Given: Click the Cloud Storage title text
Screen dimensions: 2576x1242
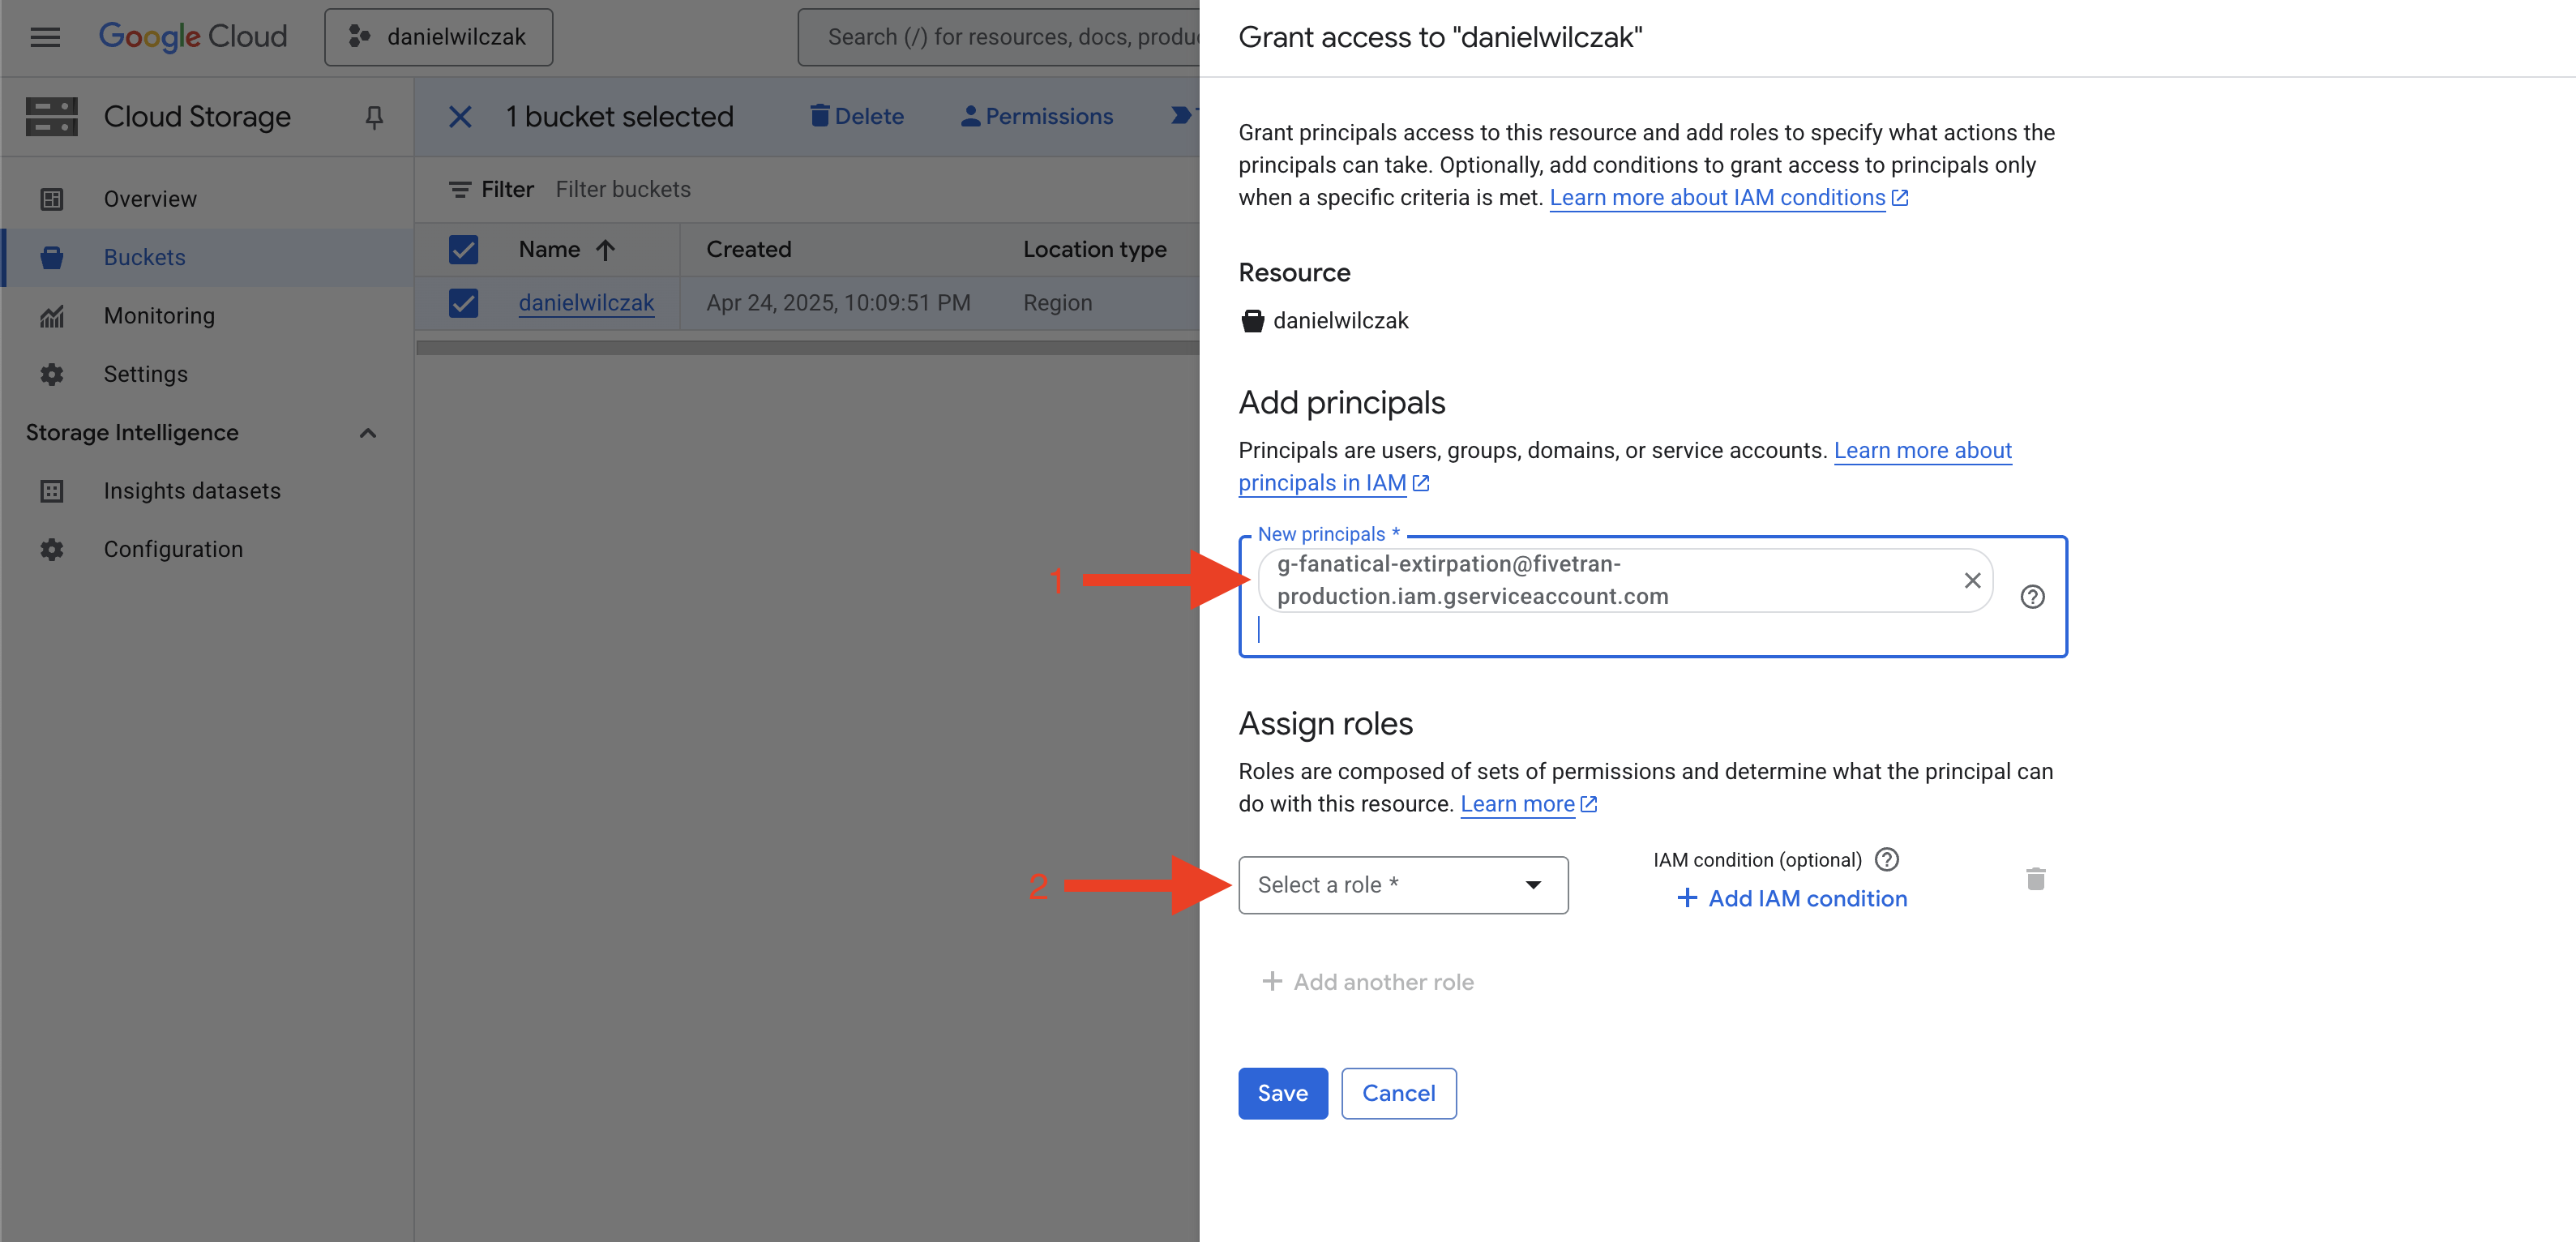Looking at the screenshot, I should point(197,117).
